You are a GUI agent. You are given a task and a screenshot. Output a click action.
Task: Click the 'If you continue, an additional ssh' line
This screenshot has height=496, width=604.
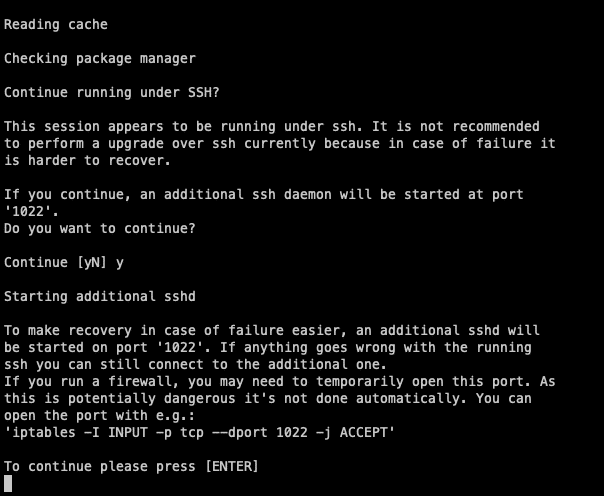[x=263, y=194]
